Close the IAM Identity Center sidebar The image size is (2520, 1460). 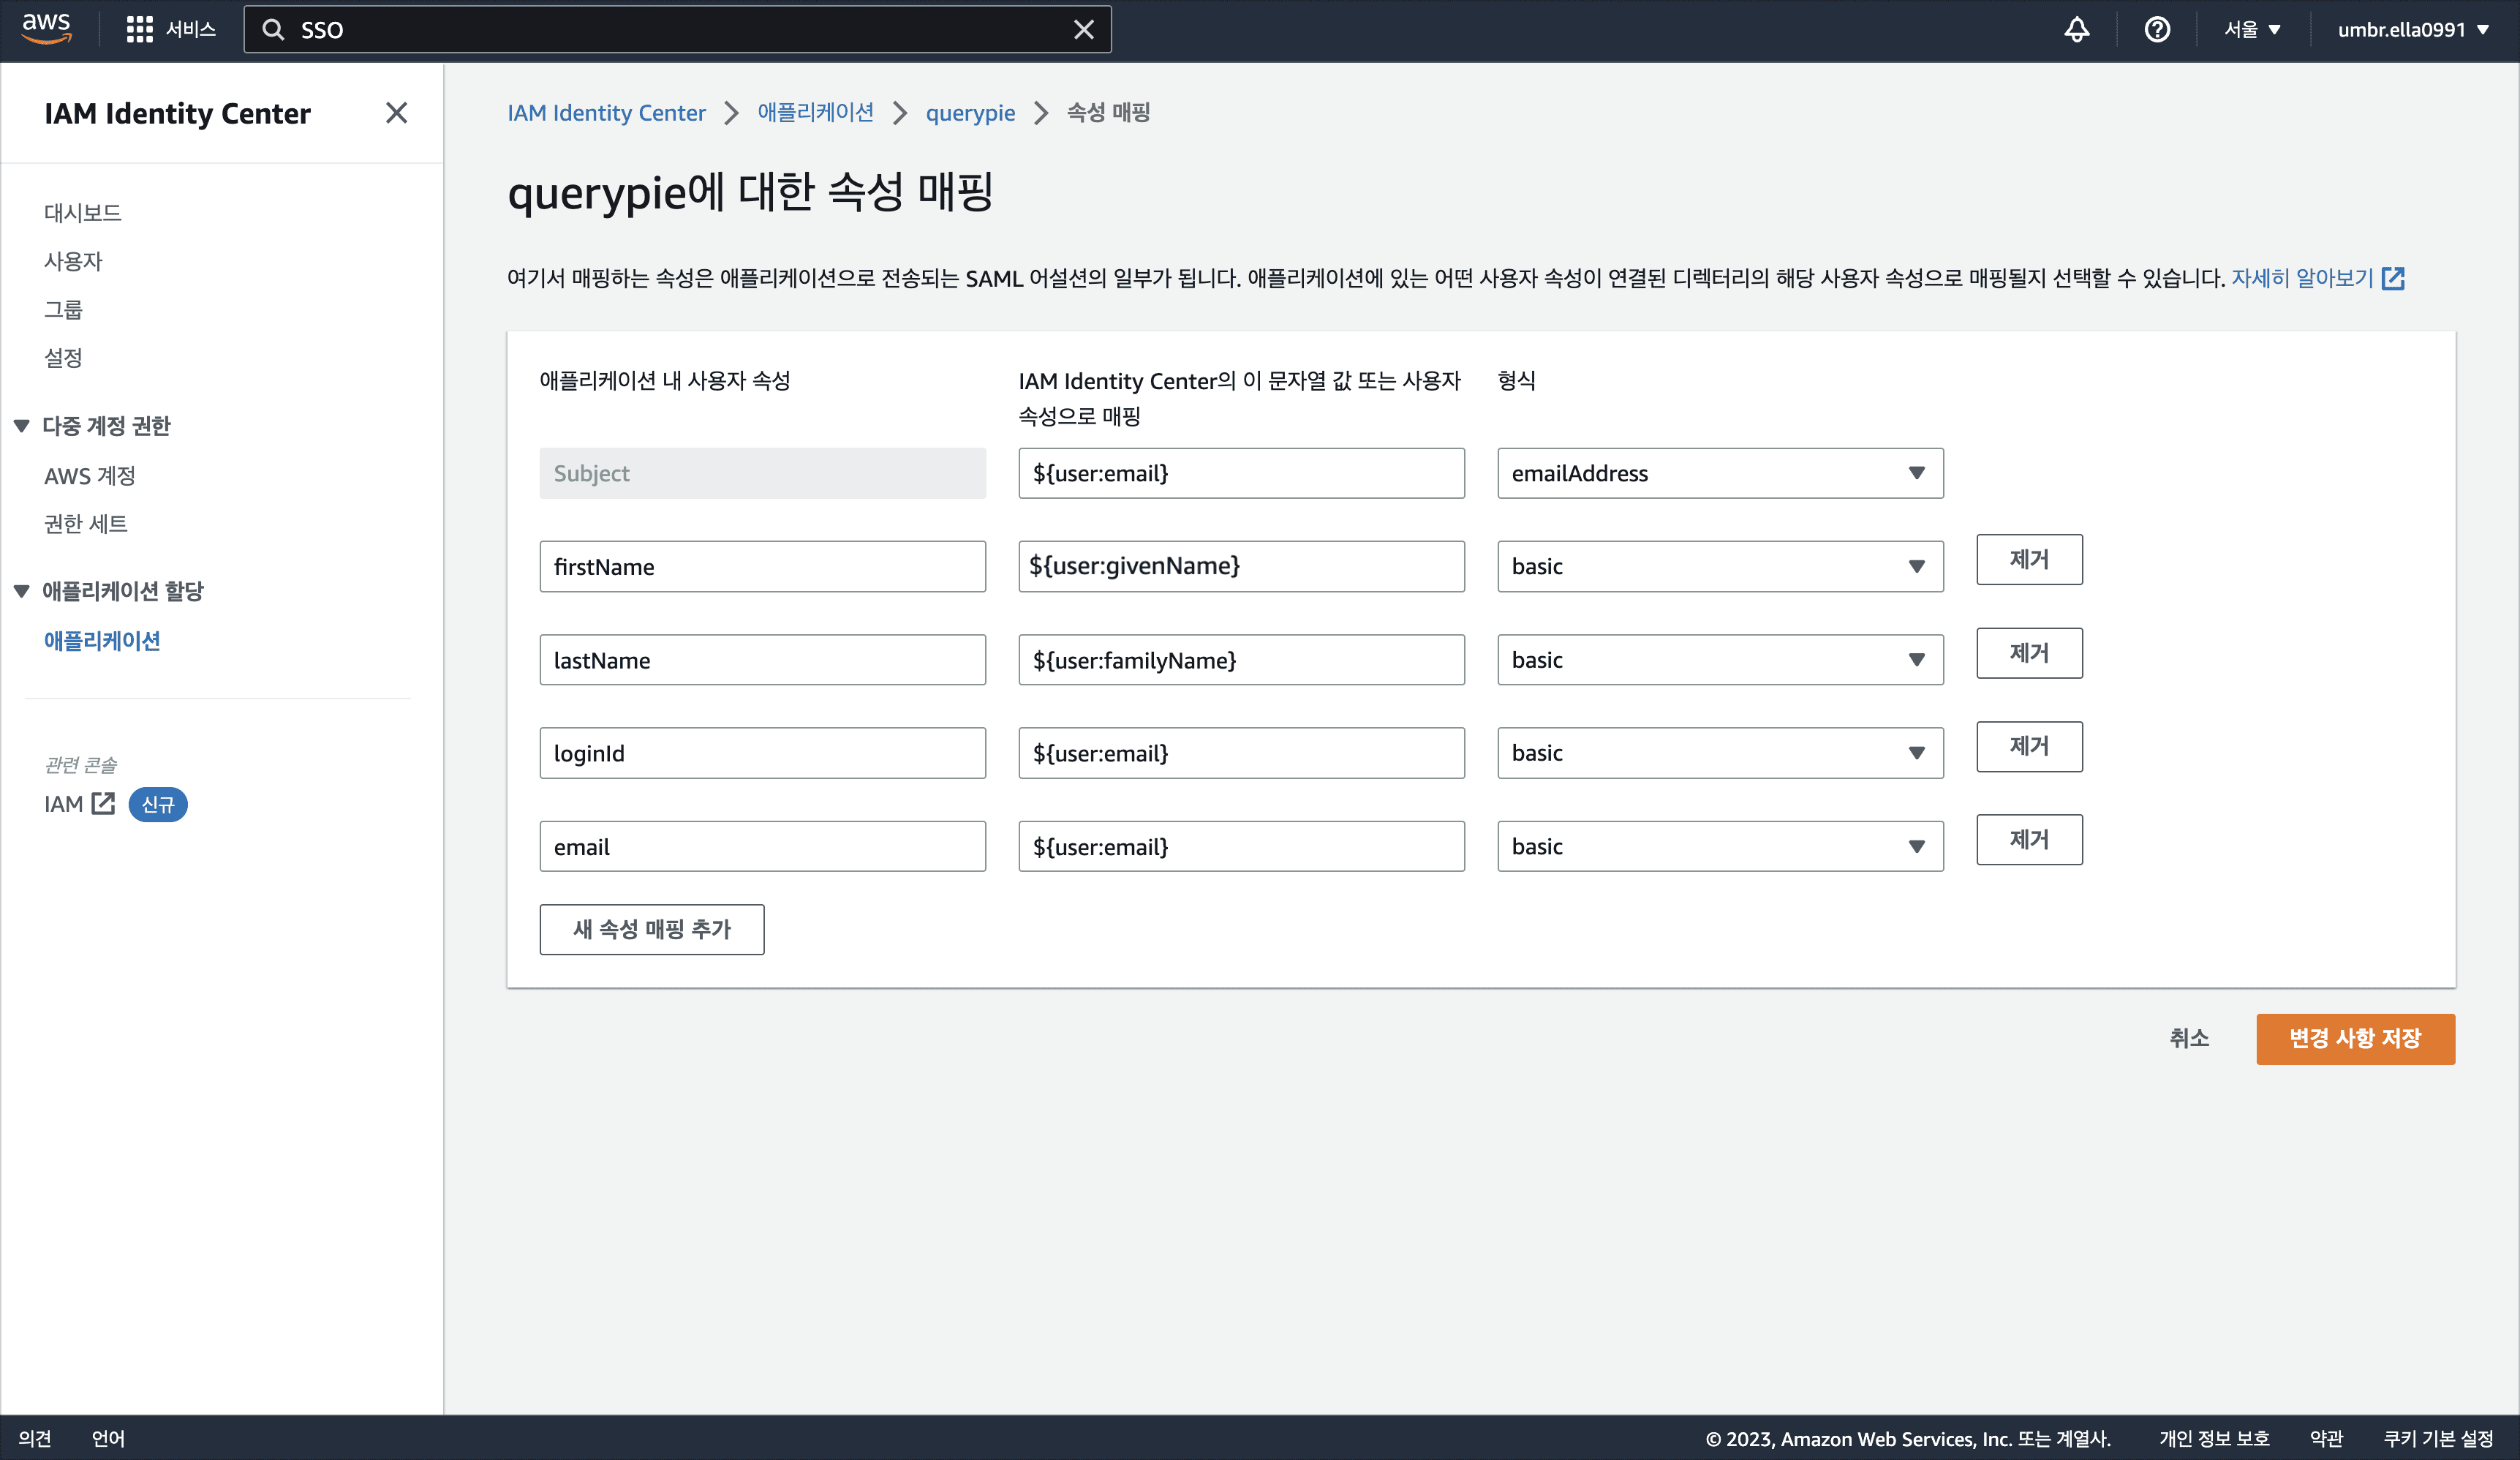coord(396,113)
